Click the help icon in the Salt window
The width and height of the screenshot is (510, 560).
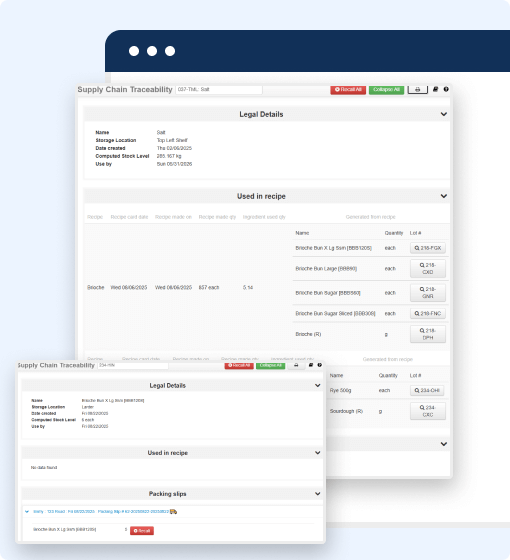coord(446,89)
